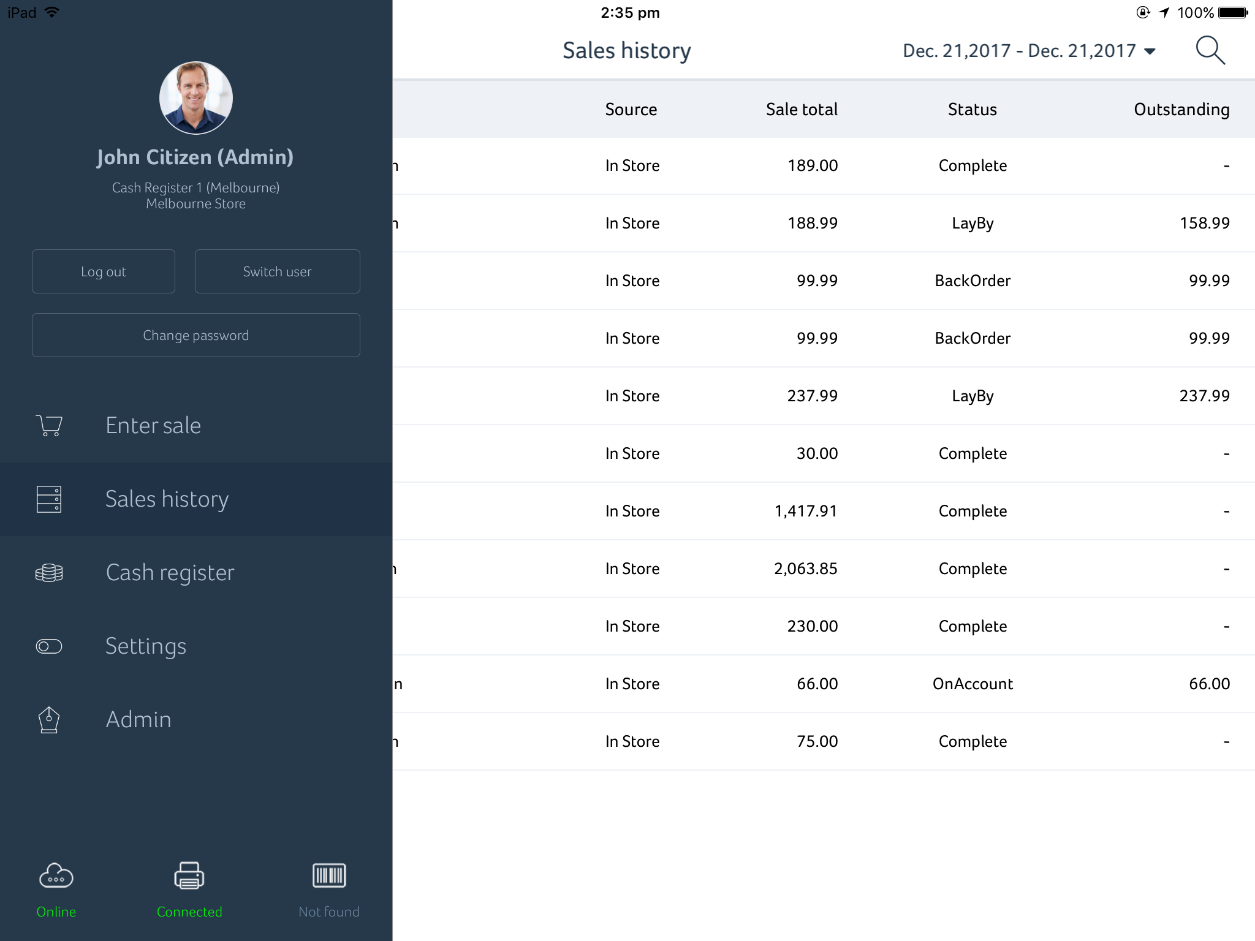Tap the Connected printer status icon
The image size is (1255, 941).
click(189, 876)
